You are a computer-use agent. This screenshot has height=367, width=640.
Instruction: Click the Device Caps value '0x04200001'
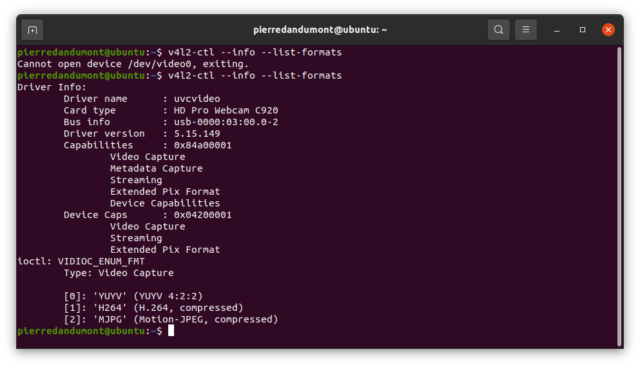click(x=202, y=215)
